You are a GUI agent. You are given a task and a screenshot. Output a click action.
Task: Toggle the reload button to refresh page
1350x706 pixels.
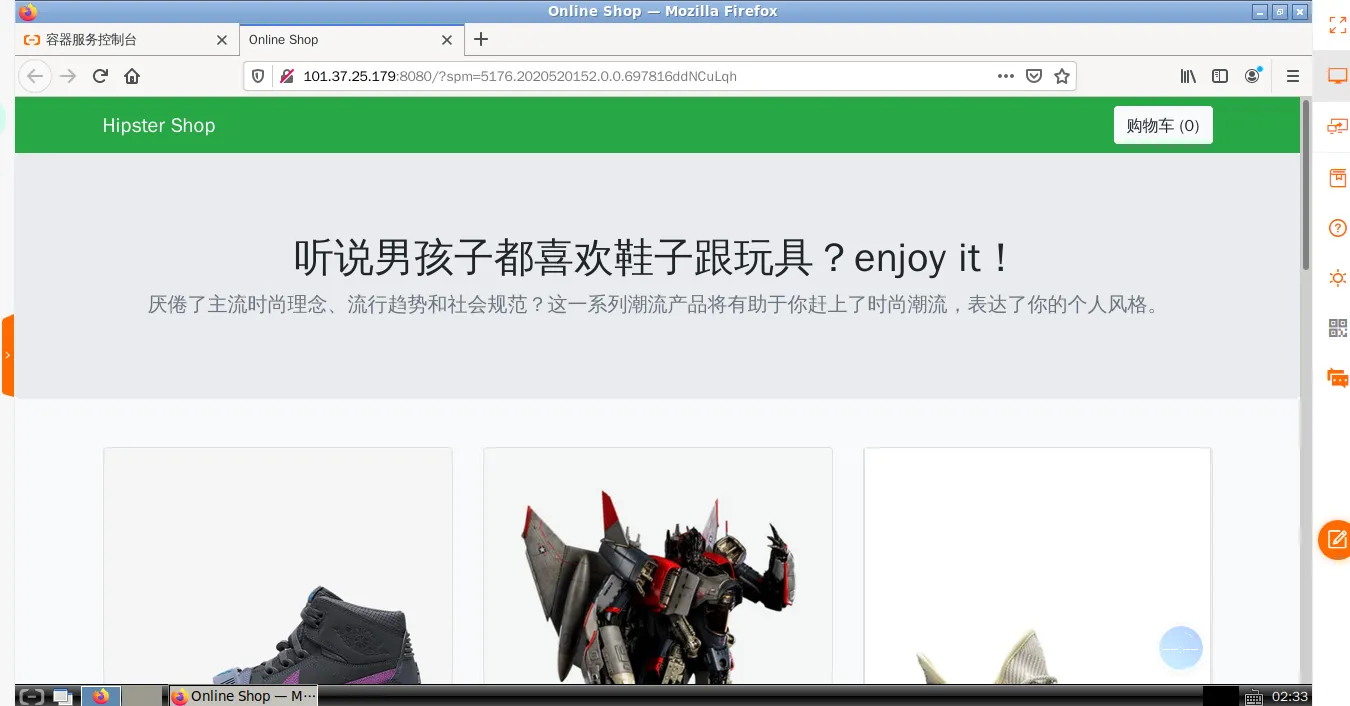[100, 75]
